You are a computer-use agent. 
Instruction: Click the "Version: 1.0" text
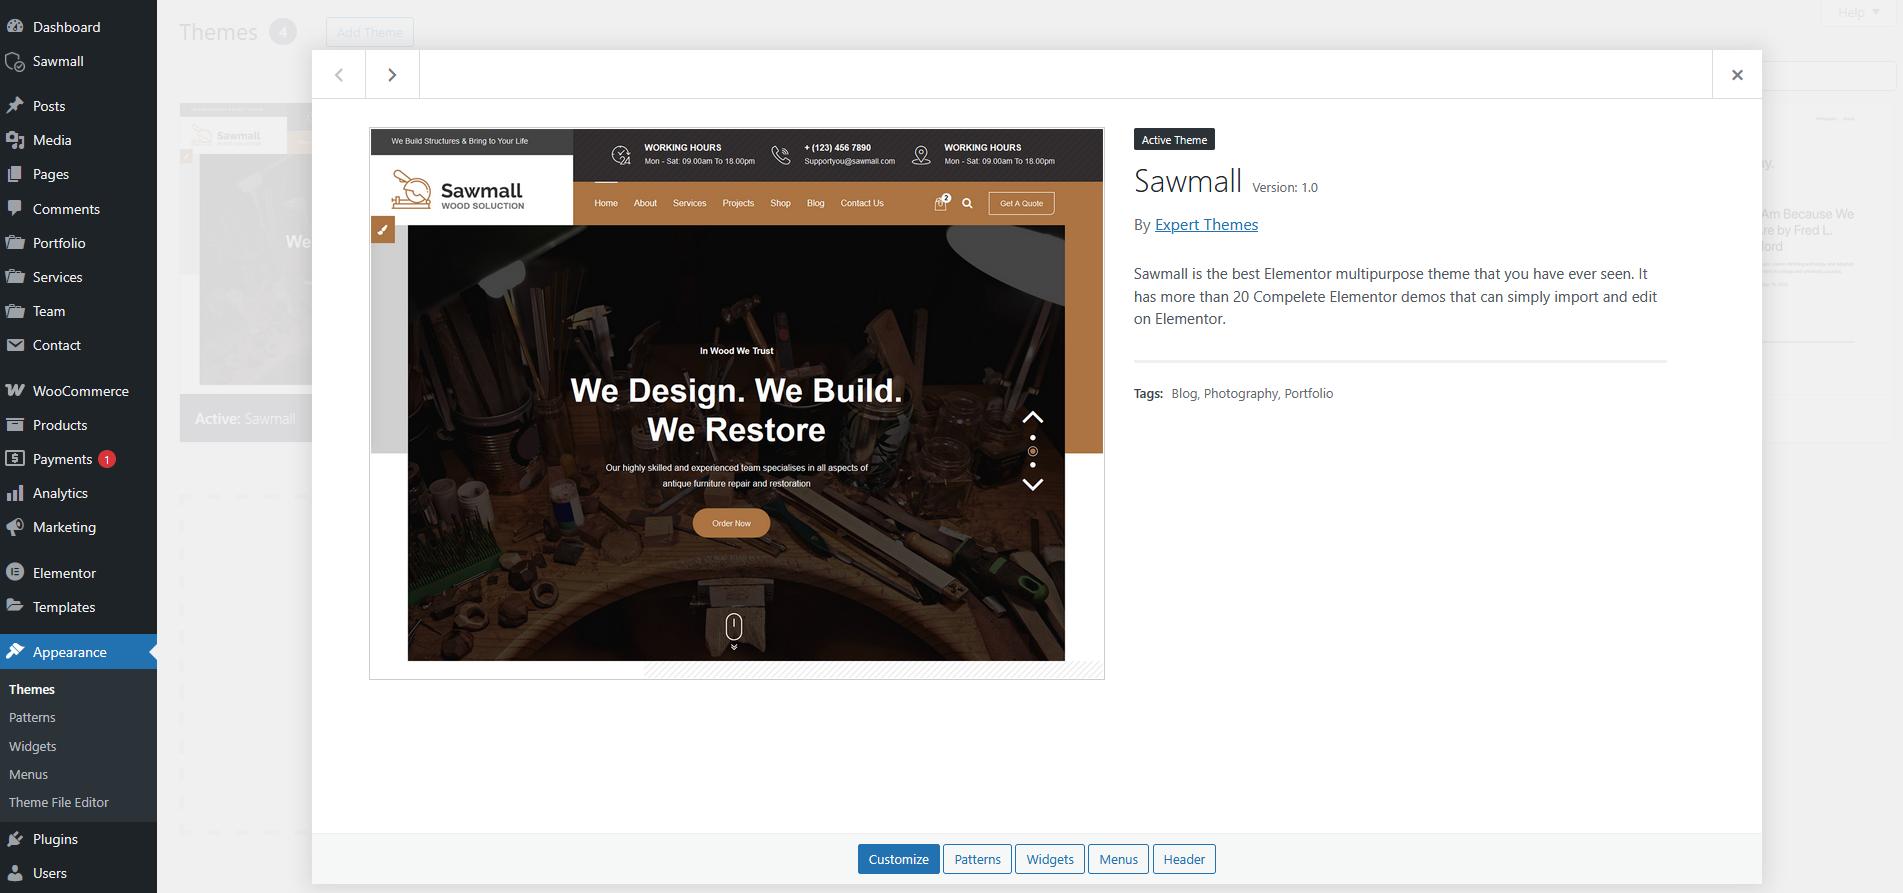[1285, 187]
